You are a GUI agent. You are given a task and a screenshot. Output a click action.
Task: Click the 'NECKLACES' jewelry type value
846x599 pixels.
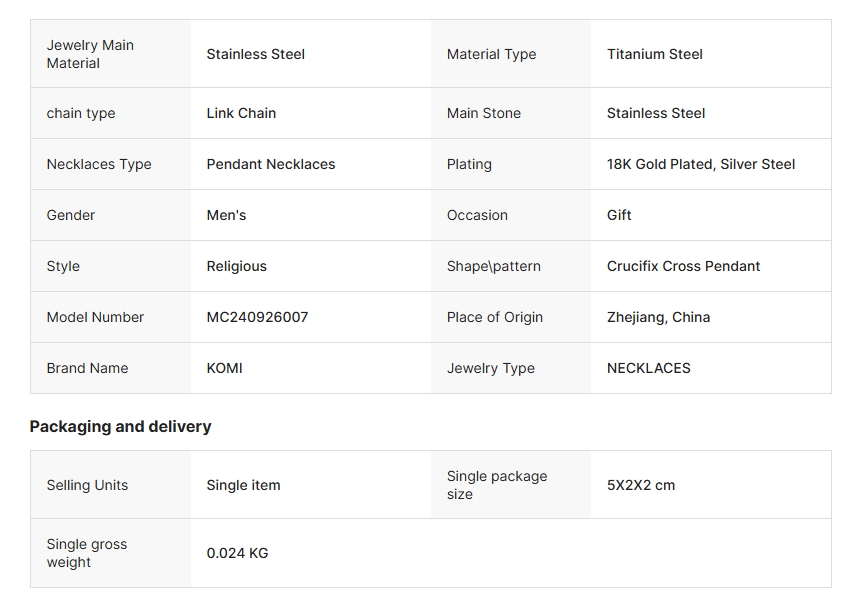coord(649,368)
